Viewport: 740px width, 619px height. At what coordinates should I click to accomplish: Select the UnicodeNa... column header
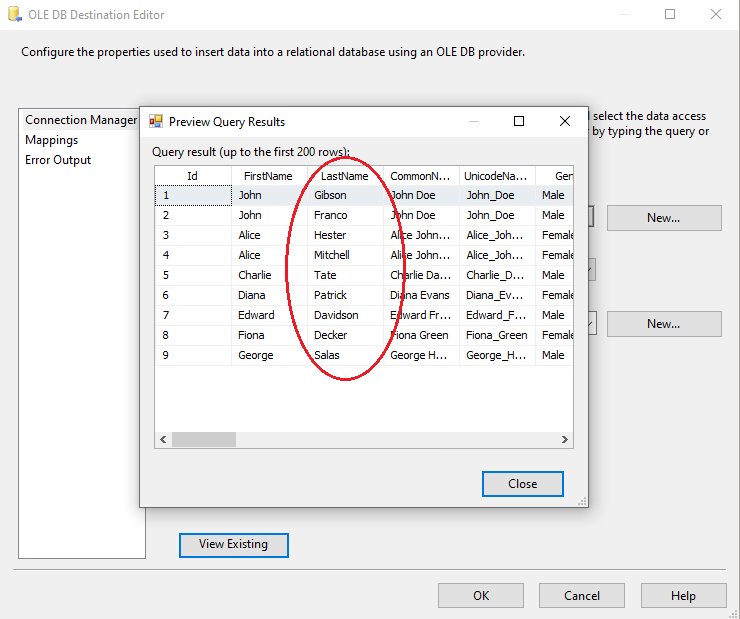click(496, 176)
